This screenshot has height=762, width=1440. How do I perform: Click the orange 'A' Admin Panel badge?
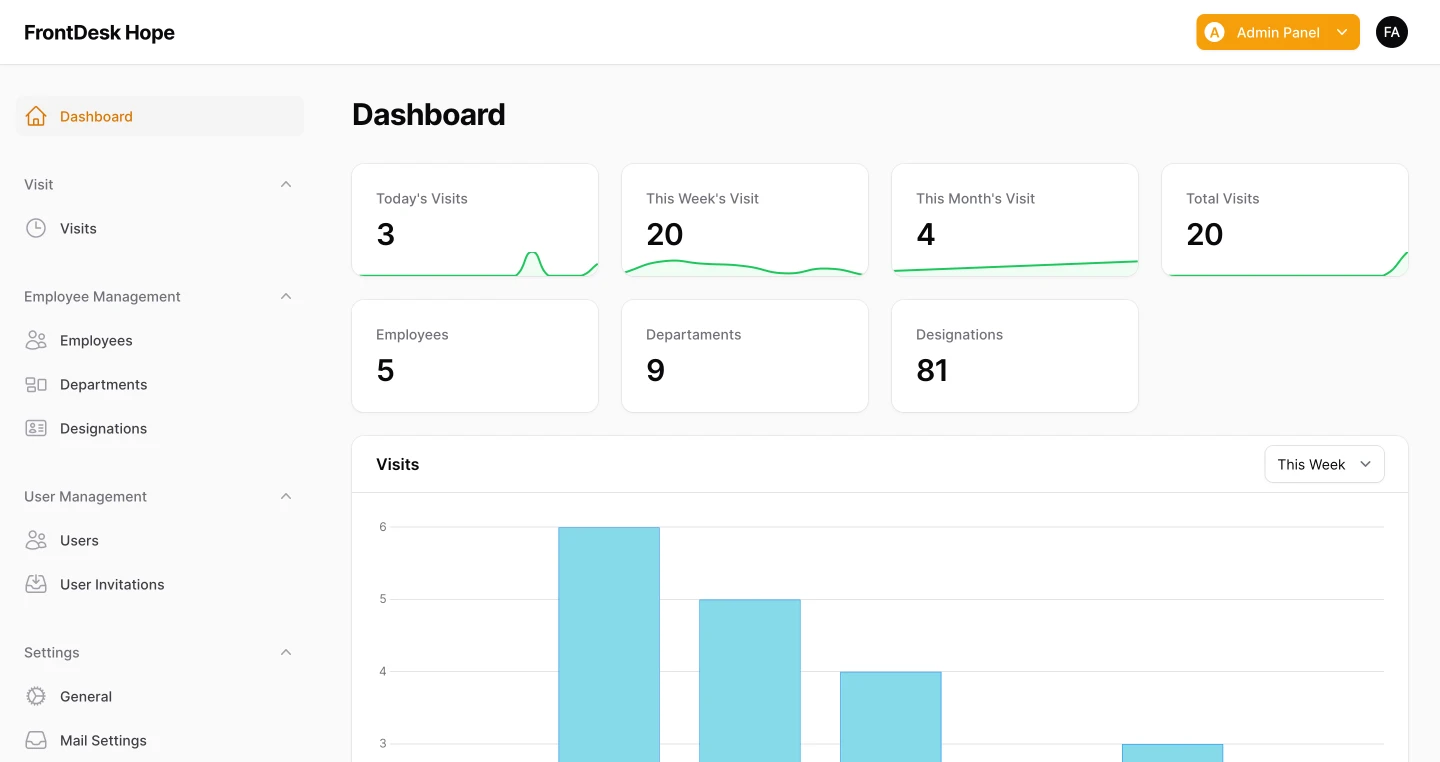tap(1215, 32)
